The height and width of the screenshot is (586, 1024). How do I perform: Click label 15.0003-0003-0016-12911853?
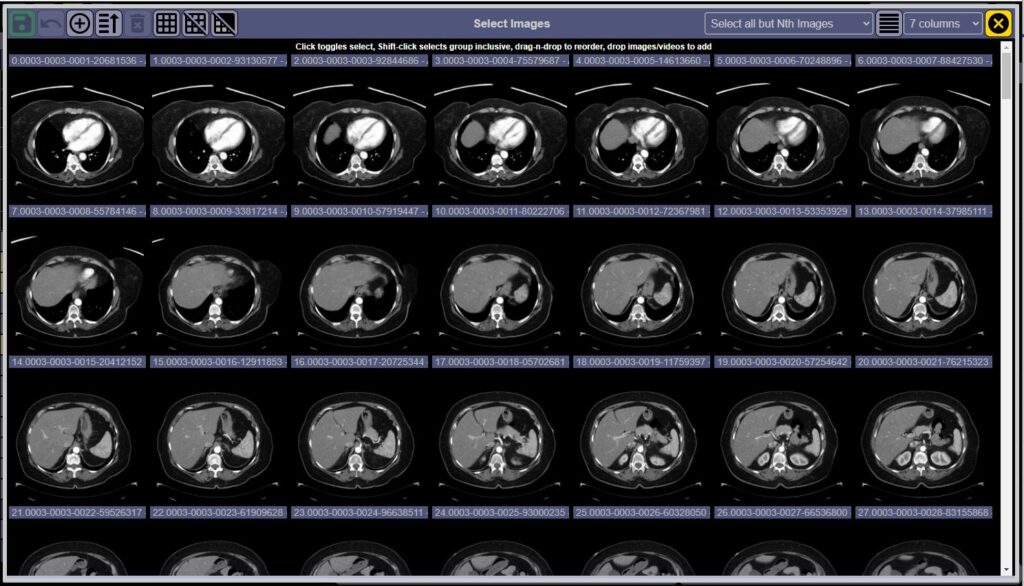click(218, 362)
